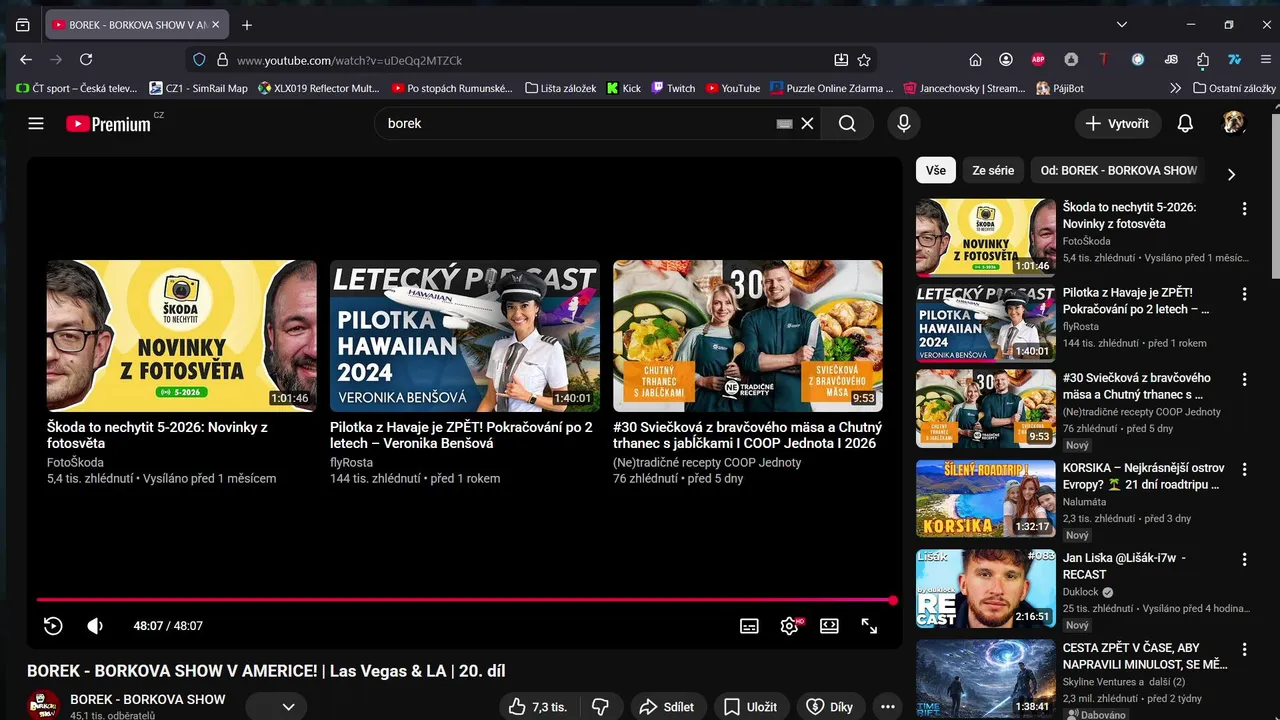
Task: Play the endscreen #30 Sviečková recipe thumbnail
Action: (x=748, y=335)
